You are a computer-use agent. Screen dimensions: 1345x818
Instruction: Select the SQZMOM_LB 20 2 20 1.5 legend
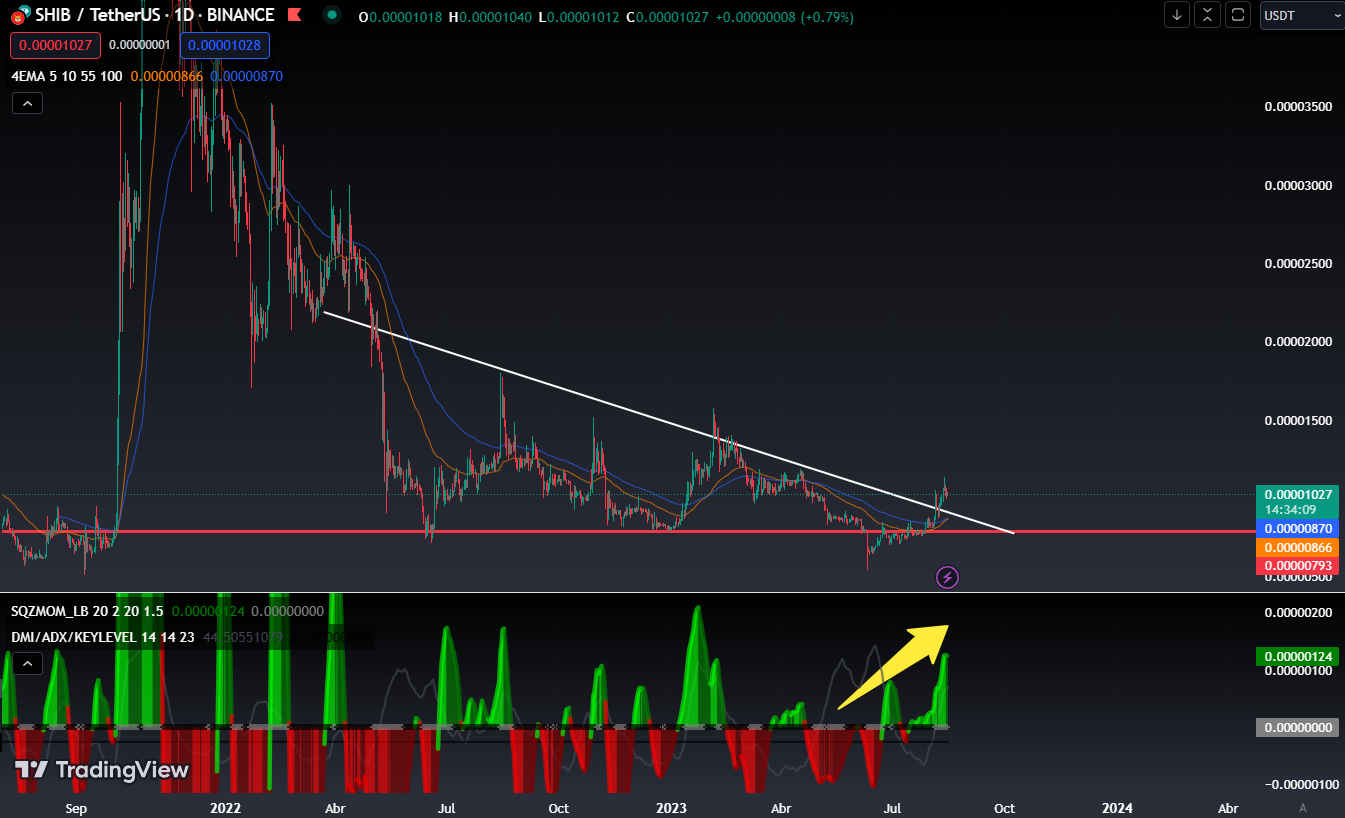88,611
